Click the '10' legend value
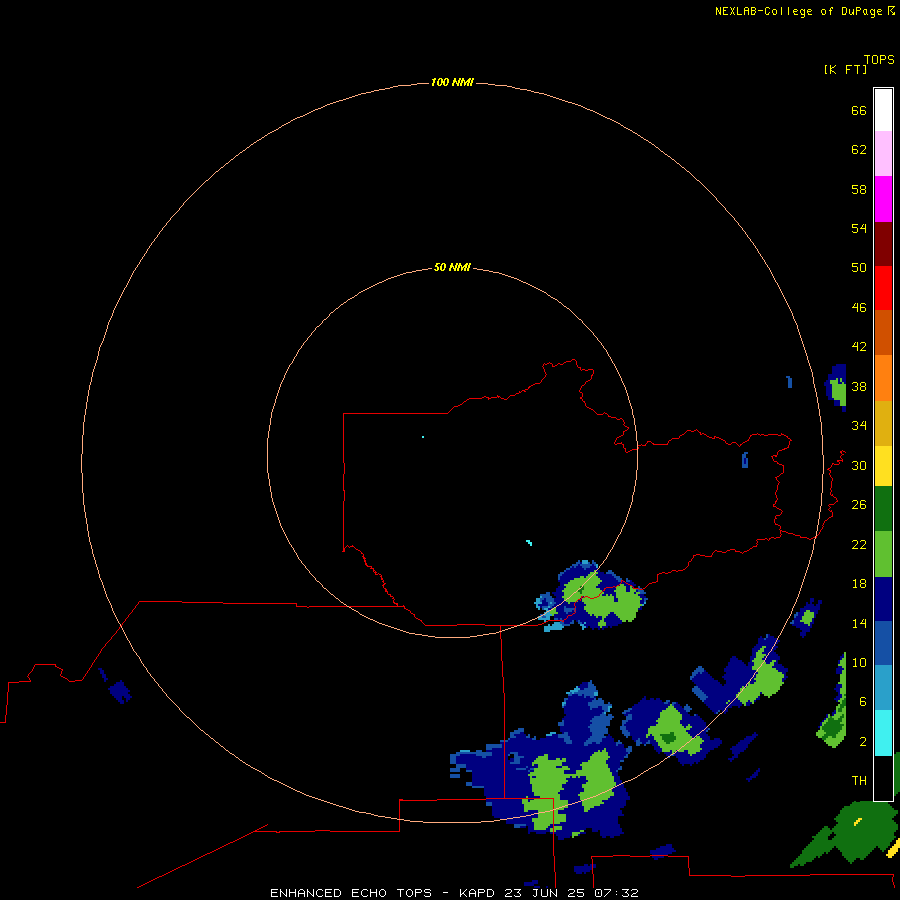Viewport: 900px width, 900px height. pos(859,662)
